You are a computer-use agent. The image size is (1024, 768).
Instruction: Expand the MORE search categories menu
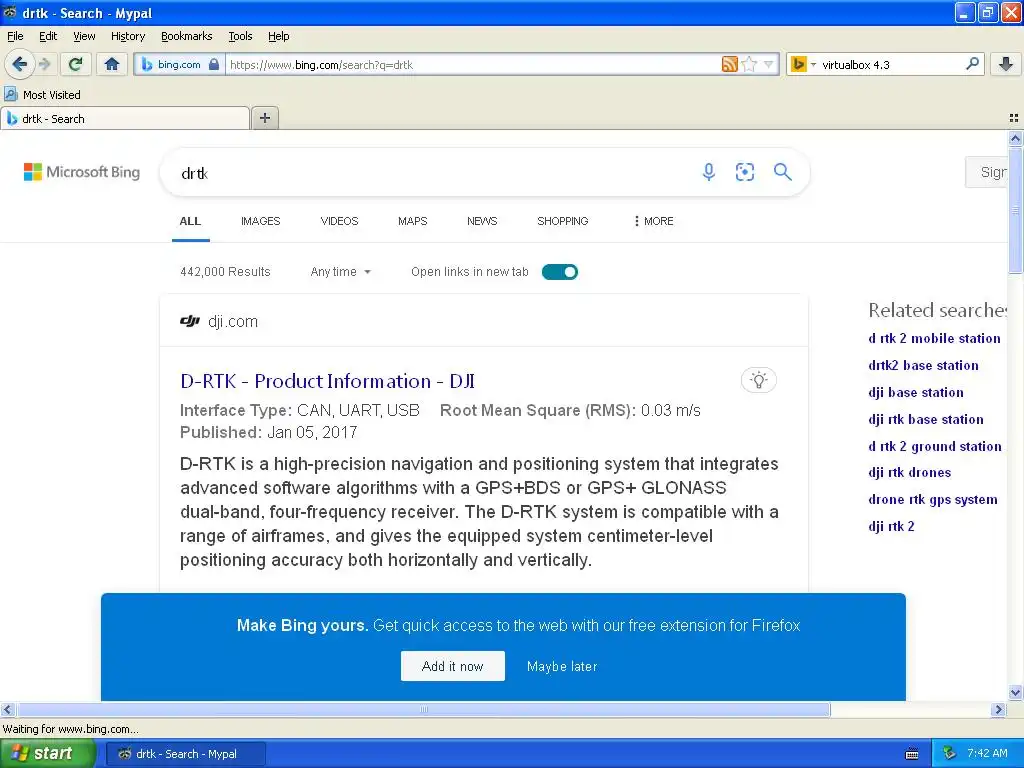[x=653, y=221]
